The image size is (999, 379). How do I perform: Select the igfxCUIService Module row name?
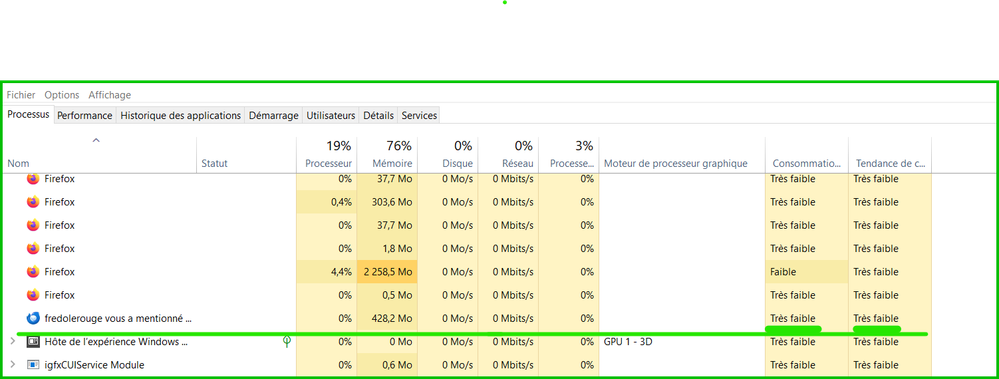[x=94, y=365]
